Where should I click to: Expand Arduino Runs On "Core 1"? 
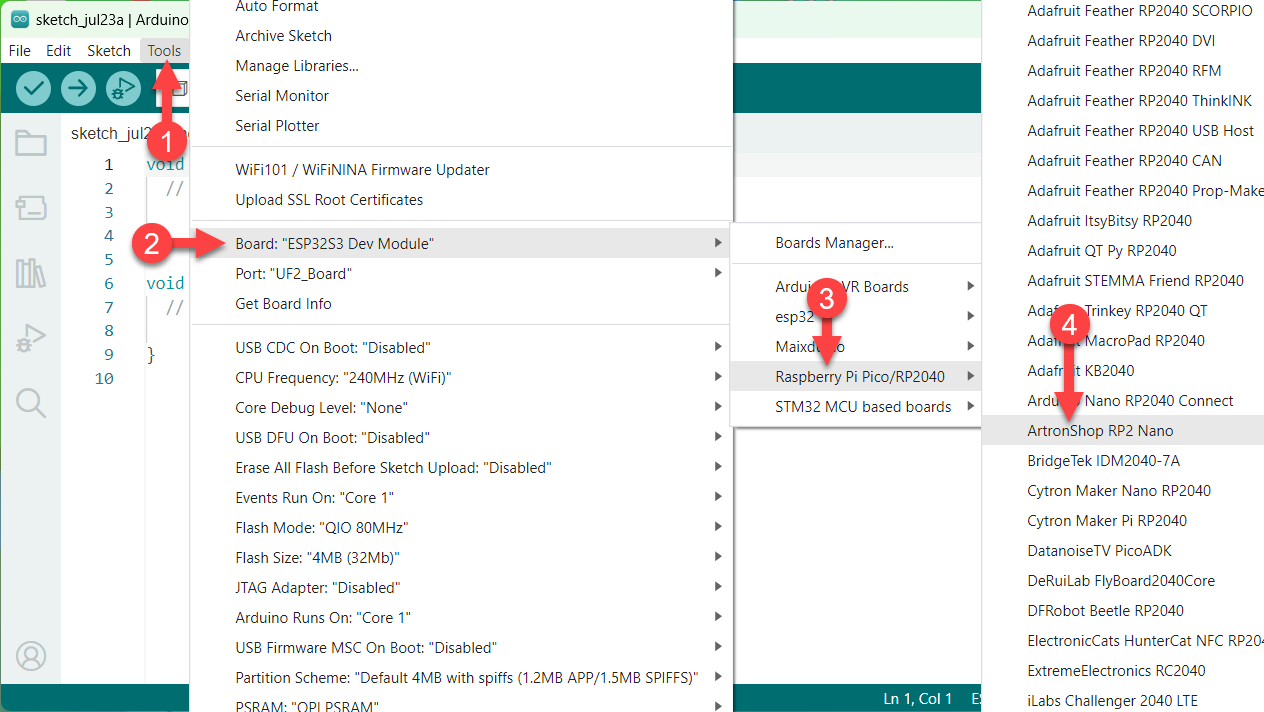(461, 618)
